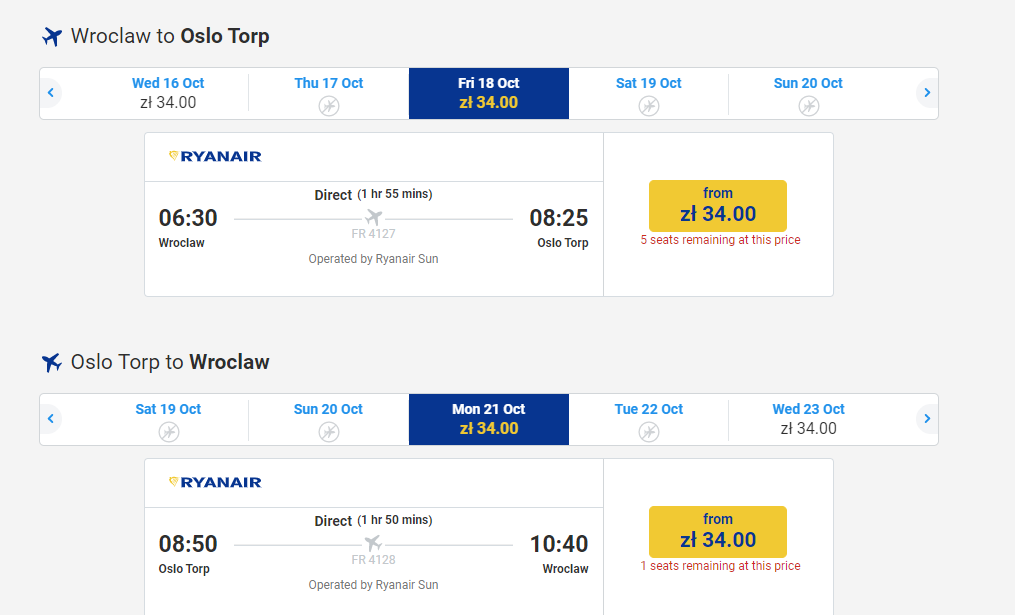The width and height of the screenshot is (1015, 615).
Task: Click the Ryanair logo on outbound flight card
Action: coord(215,156)
